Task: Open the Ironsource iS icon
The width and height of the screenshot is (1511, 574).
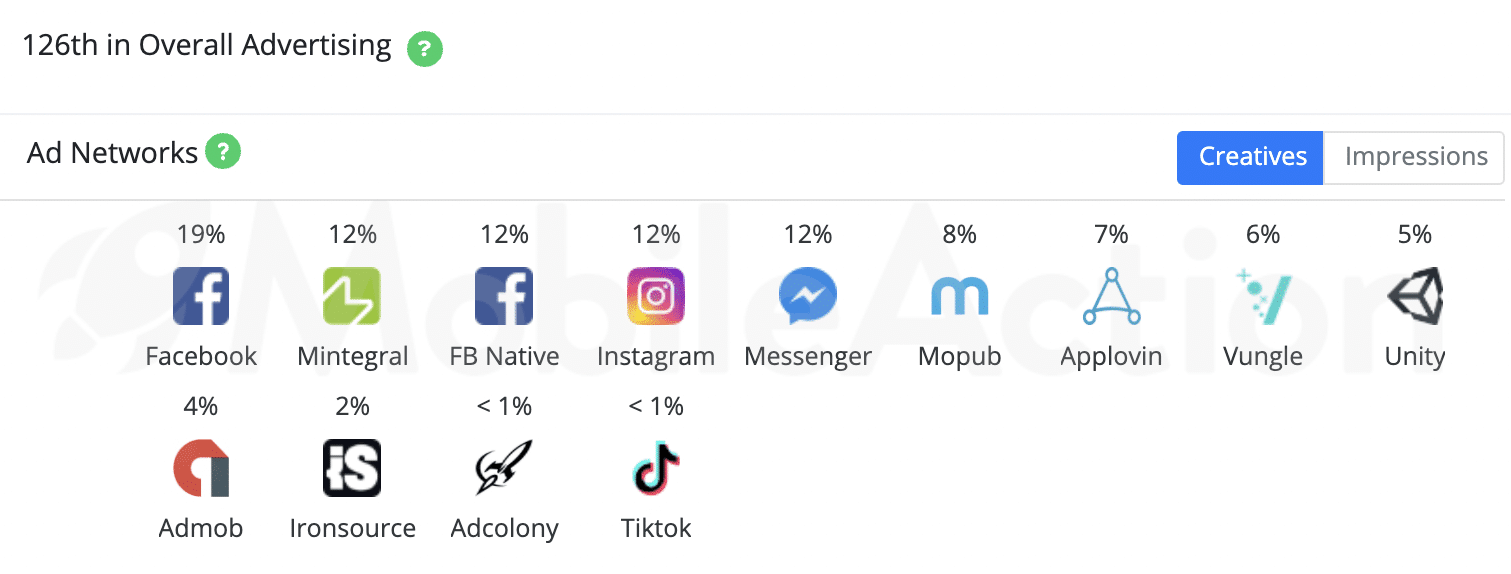Action: click(352, 468)
